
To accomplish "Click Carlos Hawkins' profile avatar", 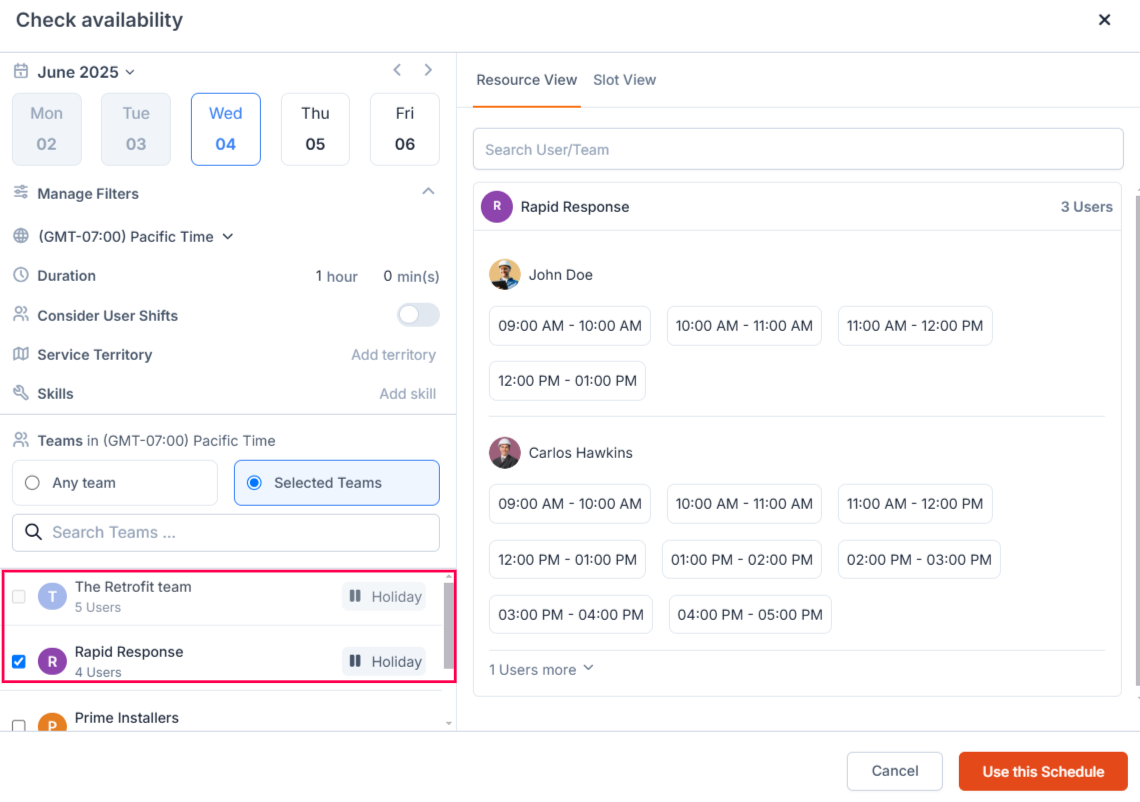I will point(505,453).
